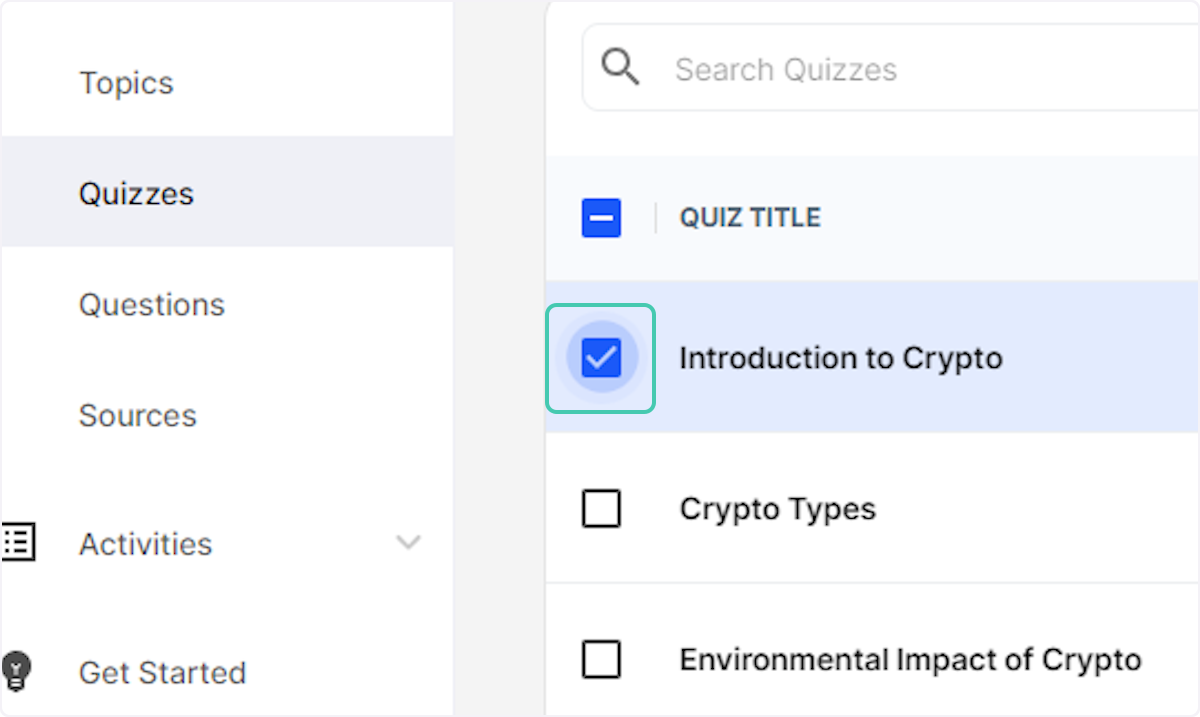Switch to the Quizzes section

(136, 193)
